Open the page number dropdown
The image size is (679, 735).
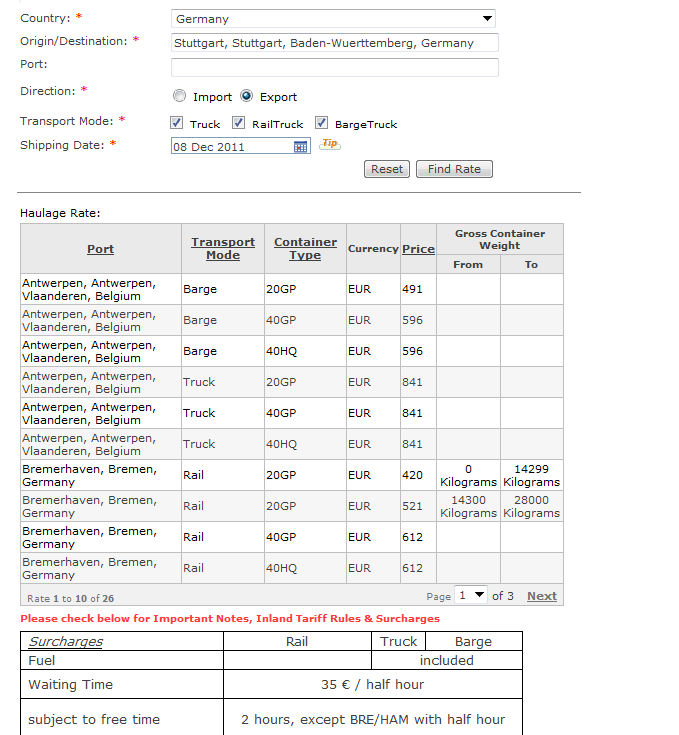470,595
